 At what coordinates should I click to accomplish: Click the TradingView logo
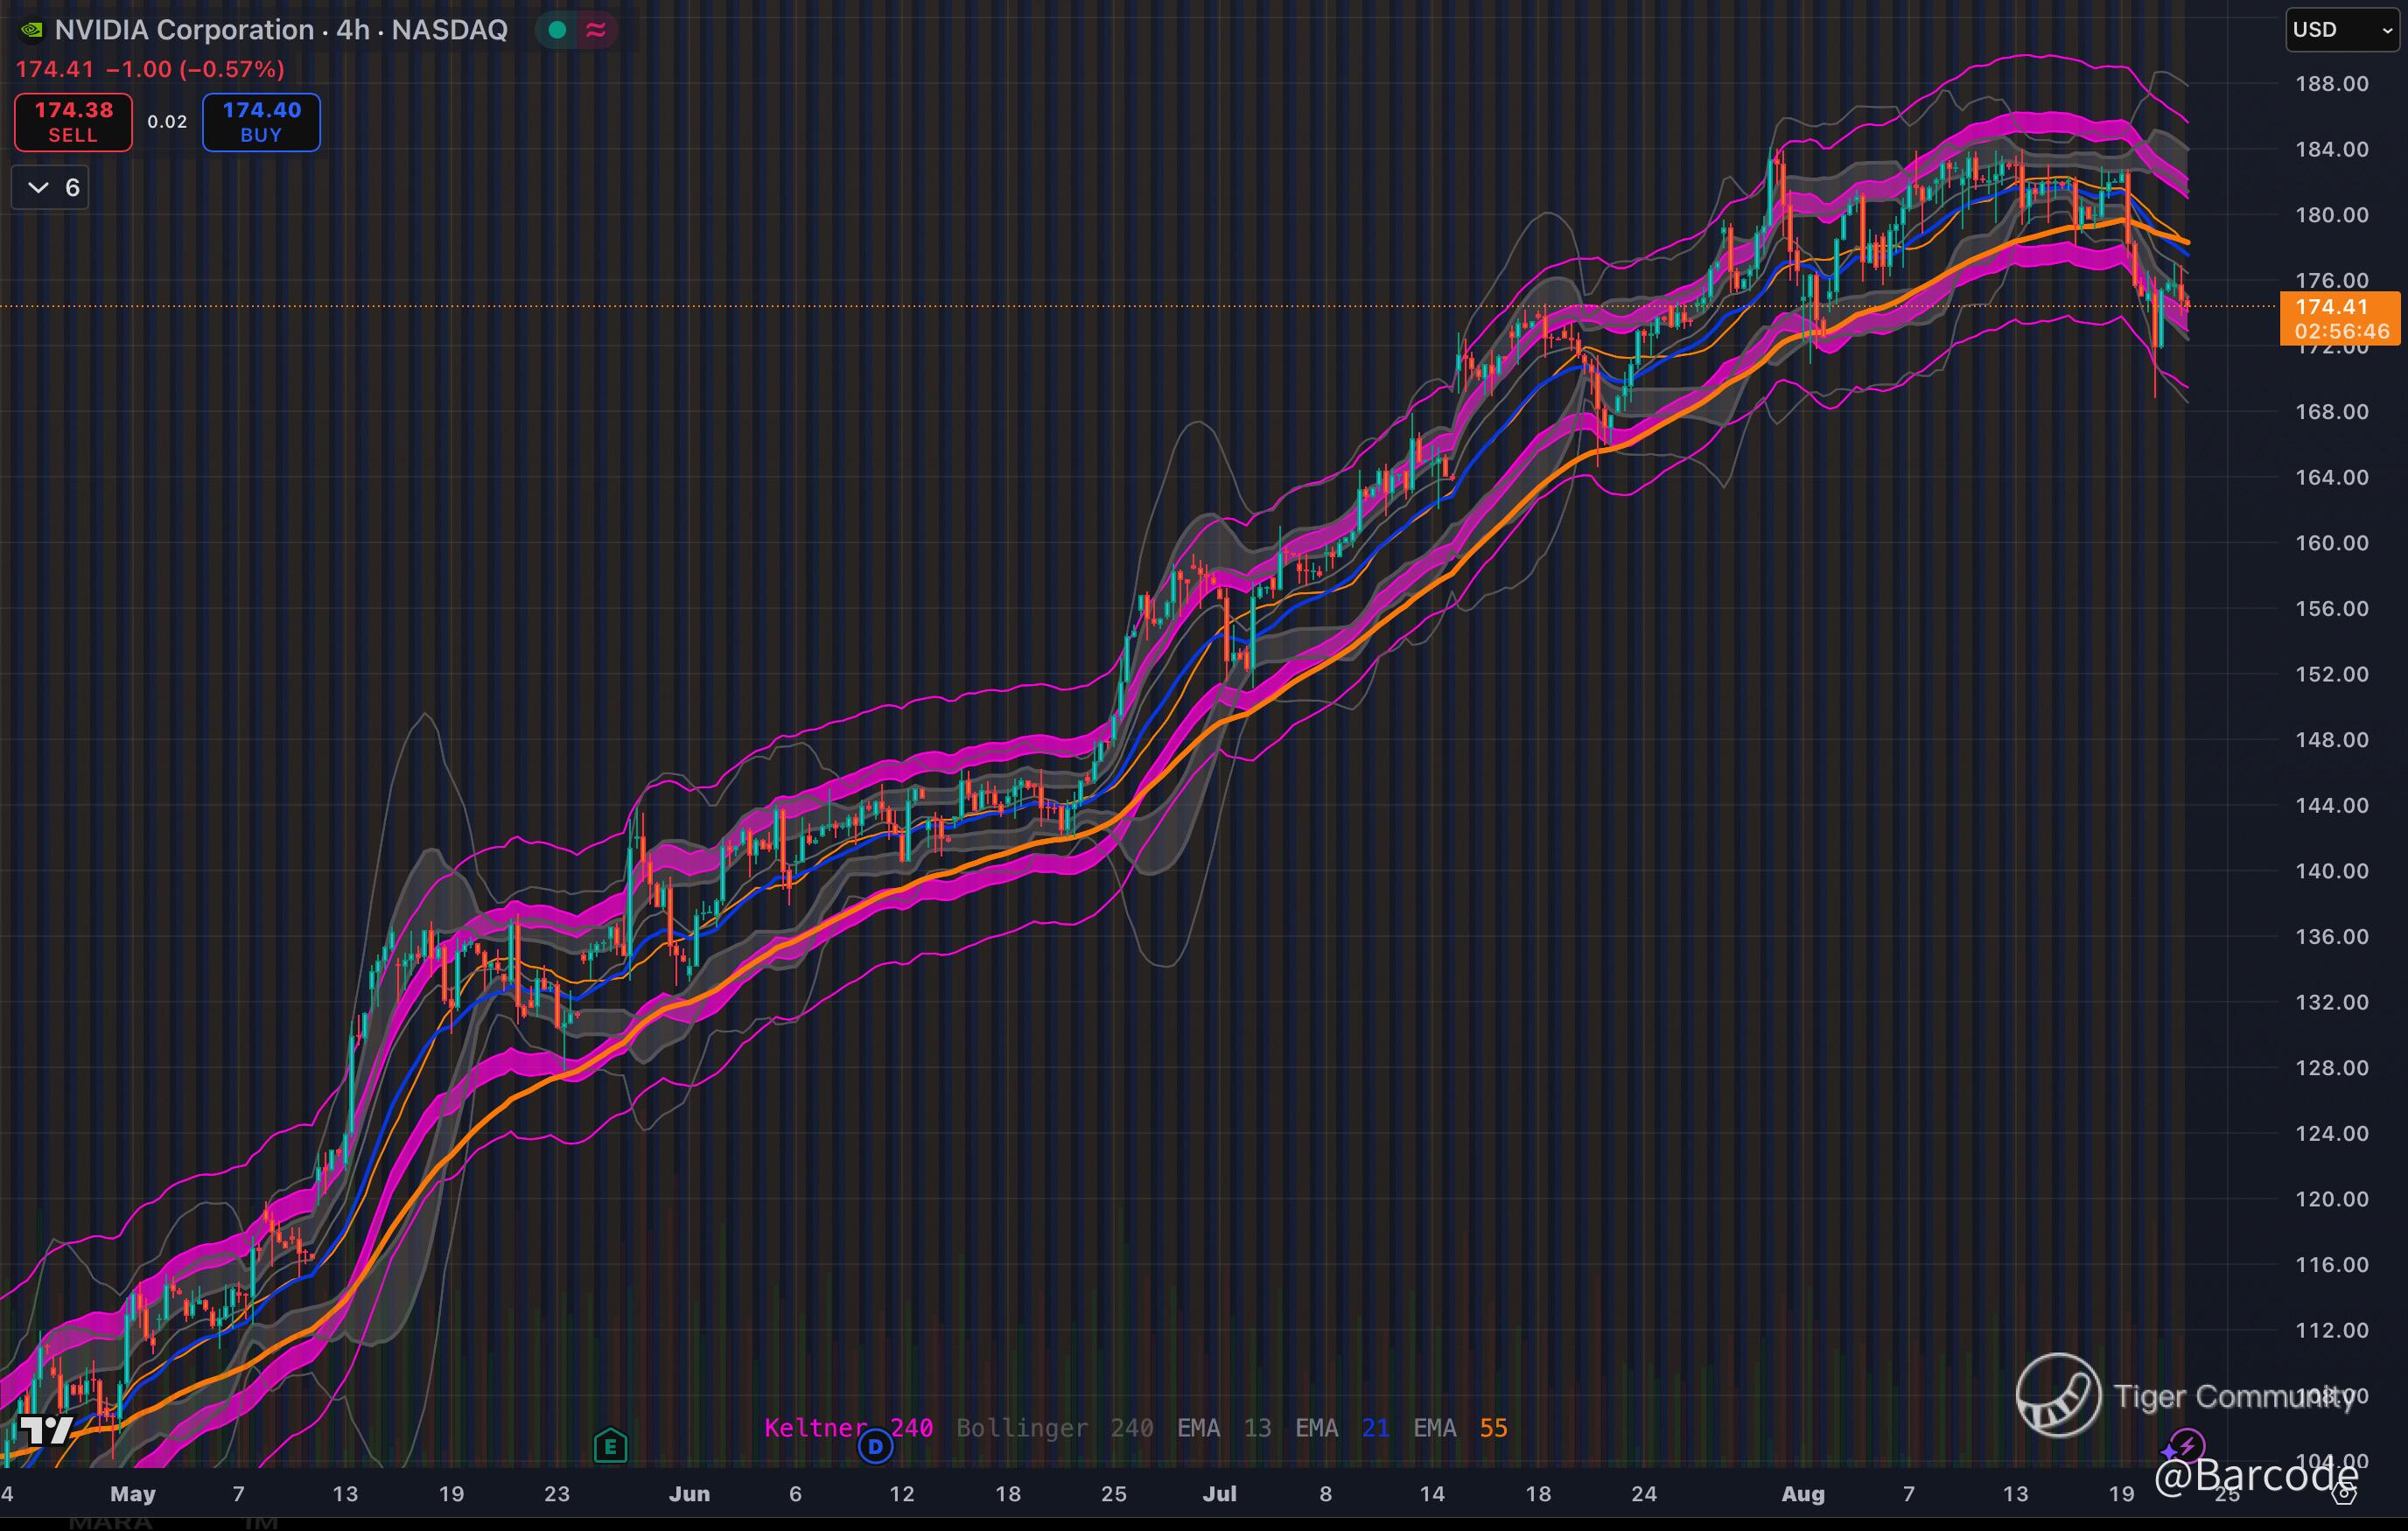coord(46,1430)
